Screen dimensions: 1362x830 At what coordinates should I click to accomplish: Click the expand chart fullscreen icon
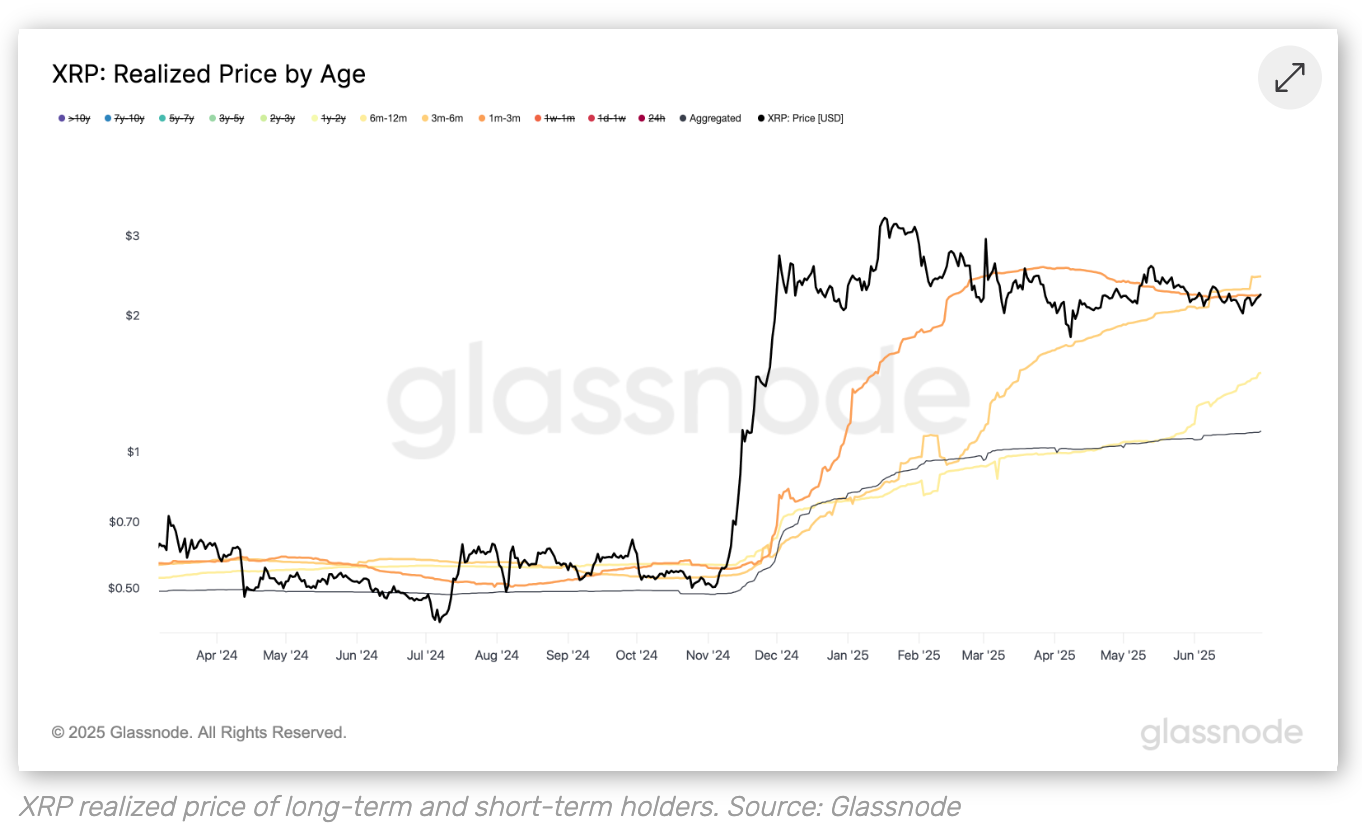coord(1290,78)
